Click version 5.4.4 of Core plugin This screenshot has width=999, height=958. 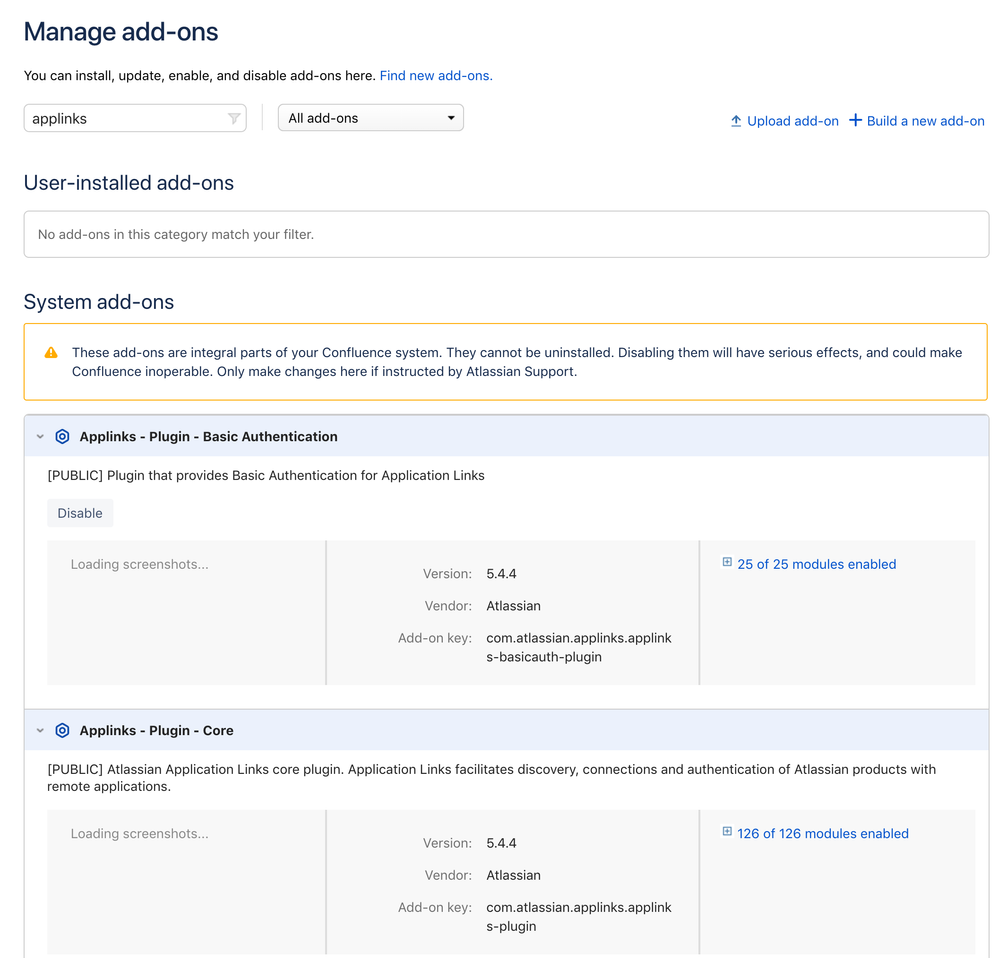[501, 843]
